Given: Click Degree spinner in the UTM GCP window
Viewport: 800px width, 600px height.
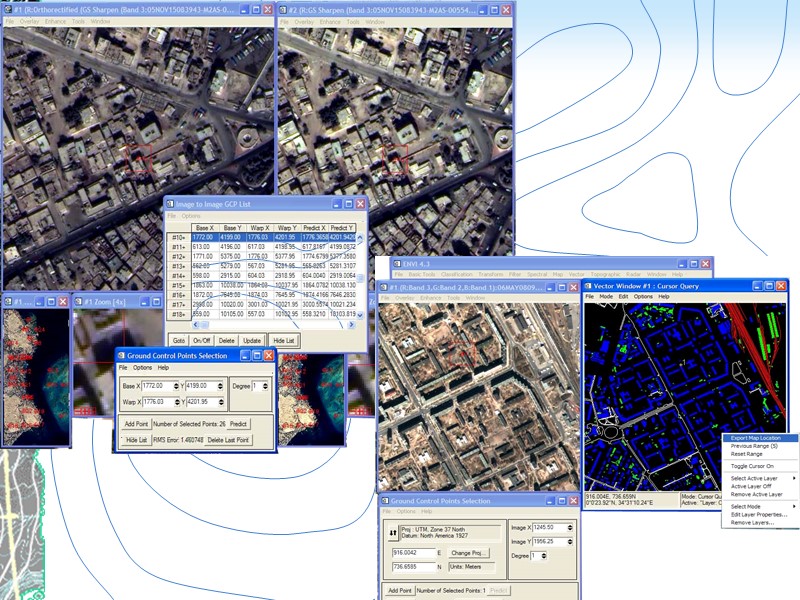Looking at the screenshot, I should coord(544,556).
